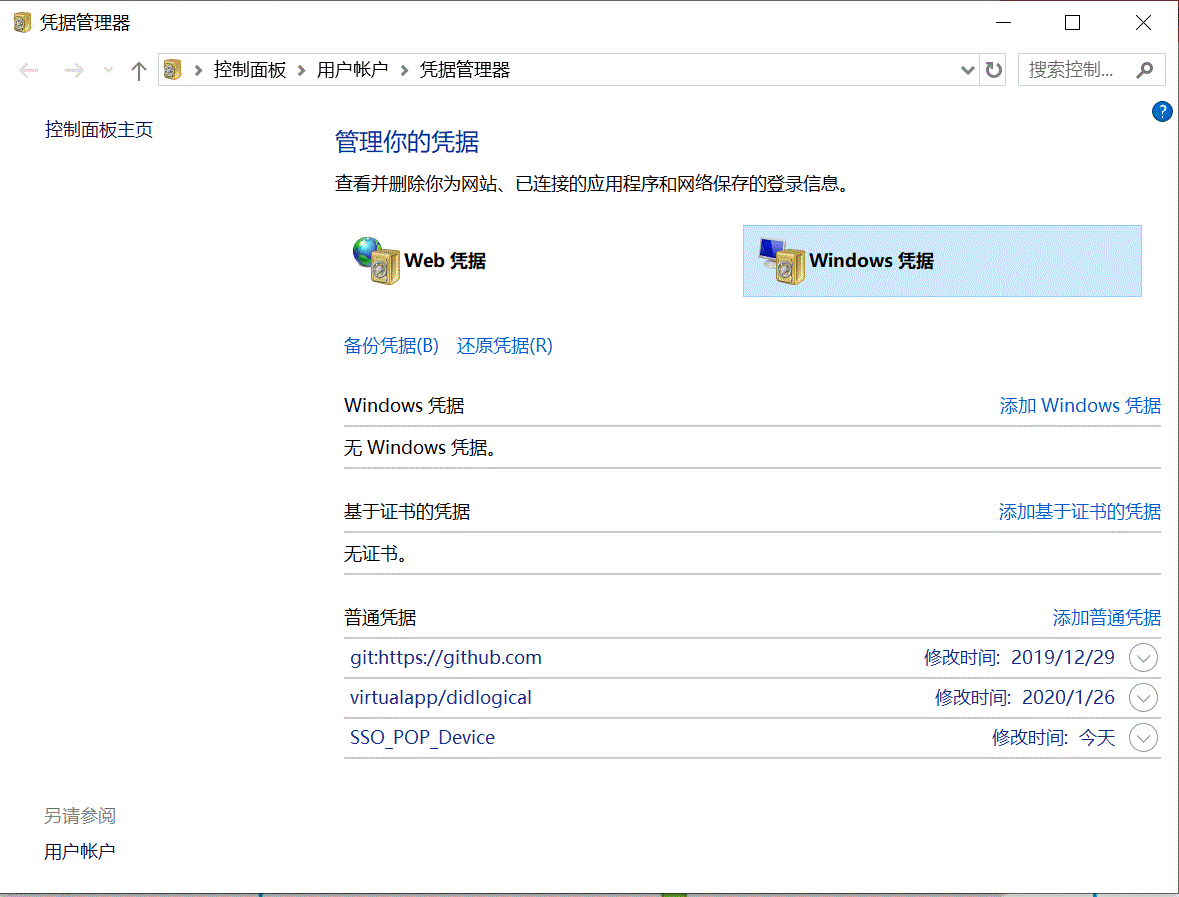Viewport: 1179px width, 897px height.
Task: Close the 凭据管理器 window
Action: [x=1143, y=23]
